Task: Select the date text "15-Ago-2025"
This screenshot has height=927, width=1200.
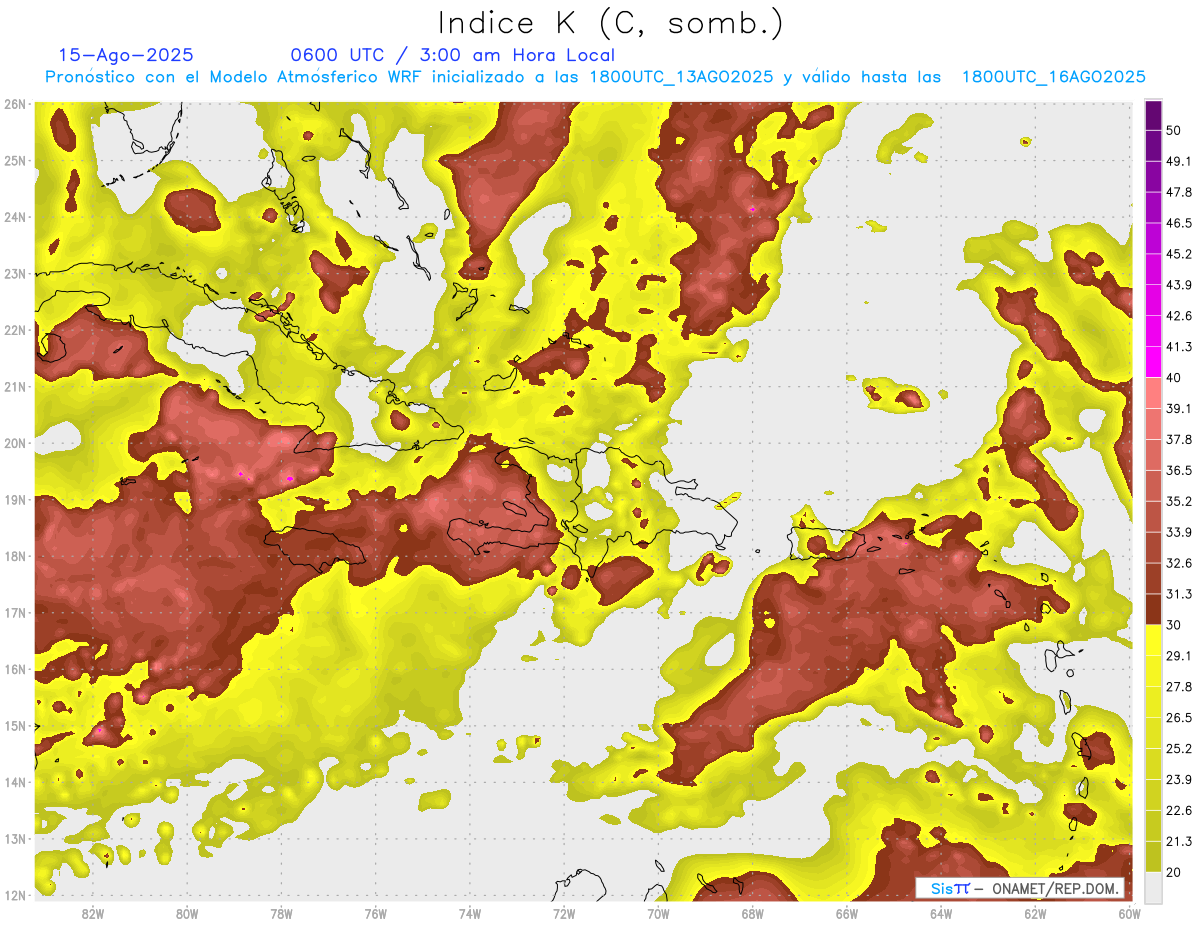Action: click(x=126, y=55)
